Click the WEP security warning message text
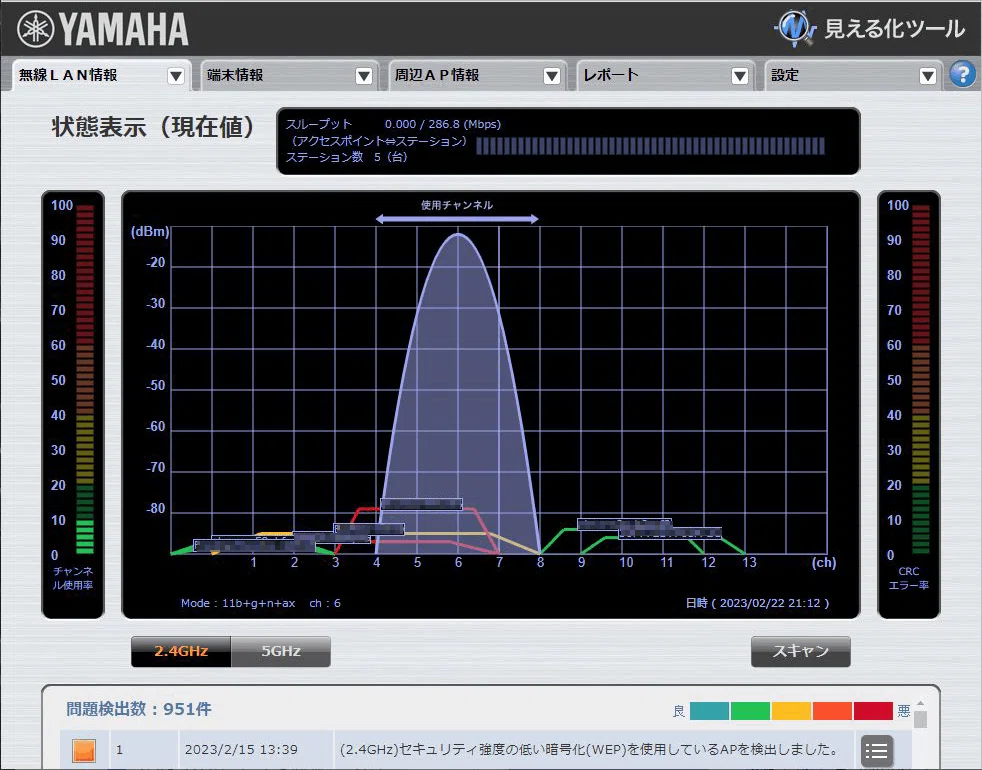982x770 pixels. pyautogui.click(x=589, y=749)
